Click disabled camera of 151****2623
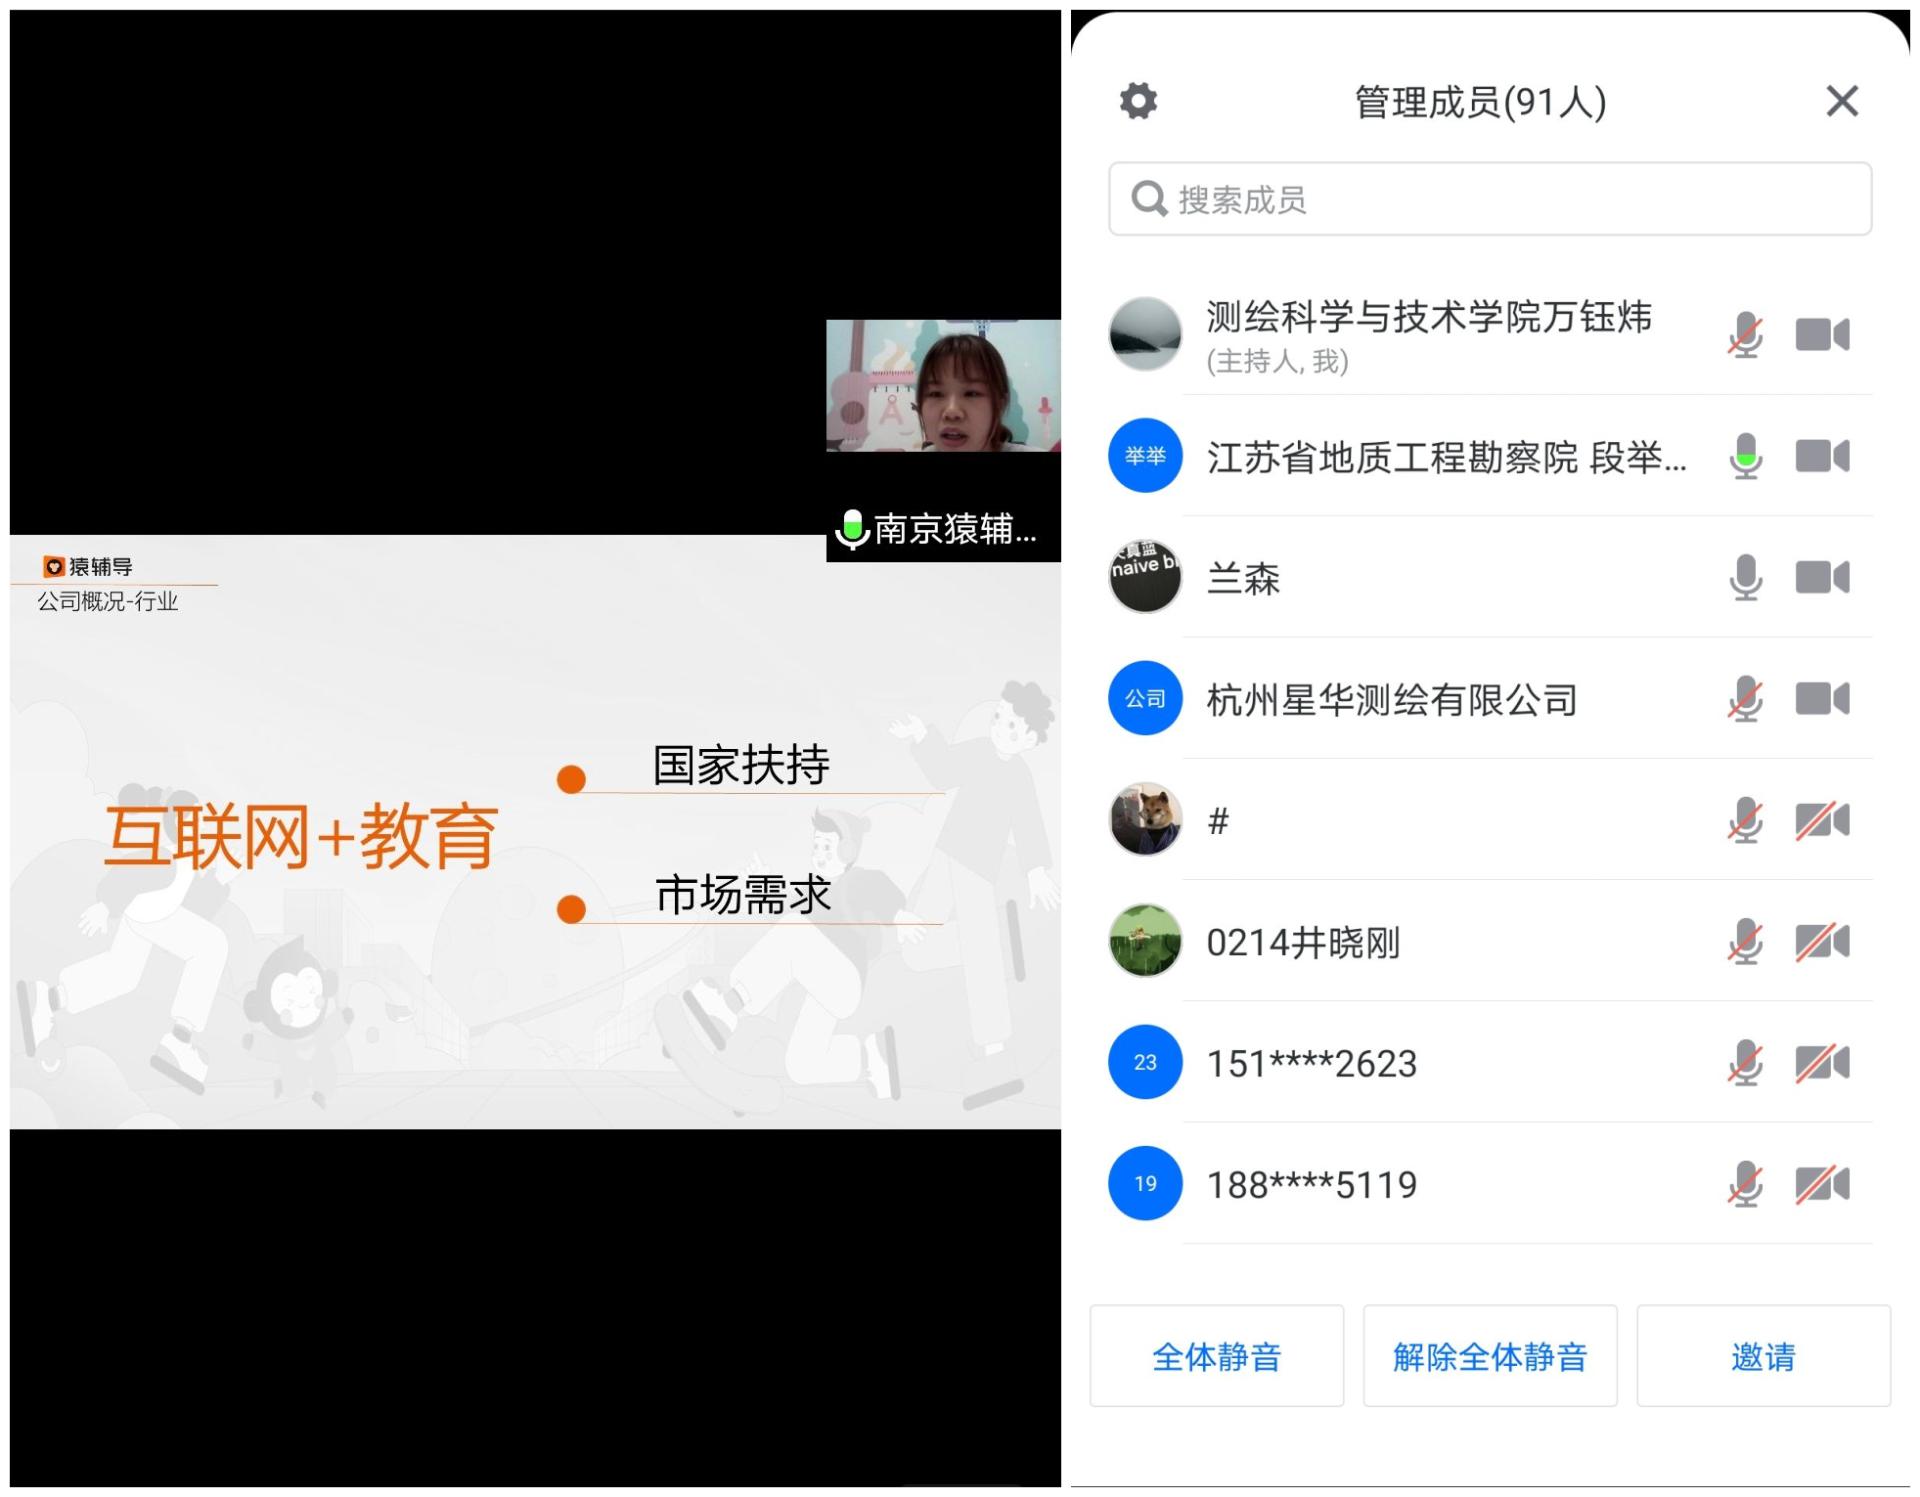Viewport: 1920px width, 1497px height. [x=1822, y=1063]
